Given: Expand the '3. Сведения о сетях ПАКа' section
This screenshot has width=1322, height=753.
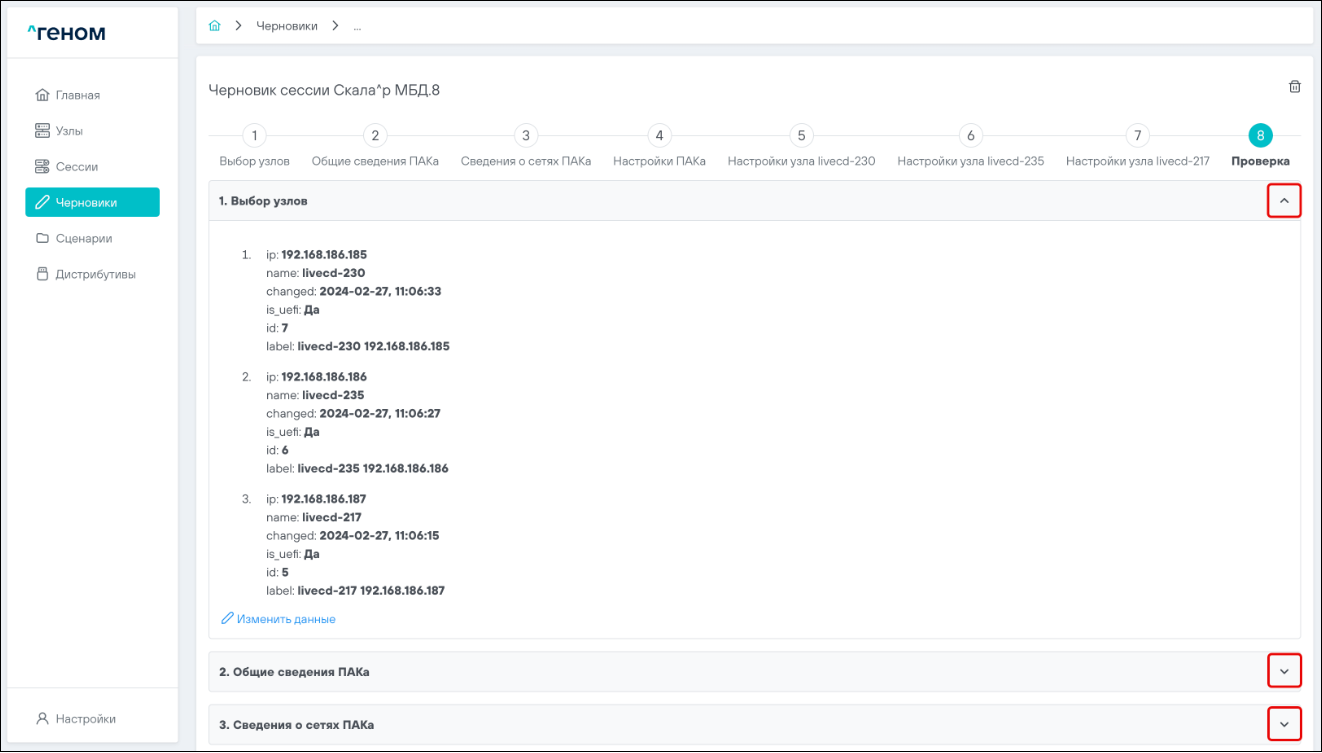Looking at the screenshot, I should (1284, 724).
